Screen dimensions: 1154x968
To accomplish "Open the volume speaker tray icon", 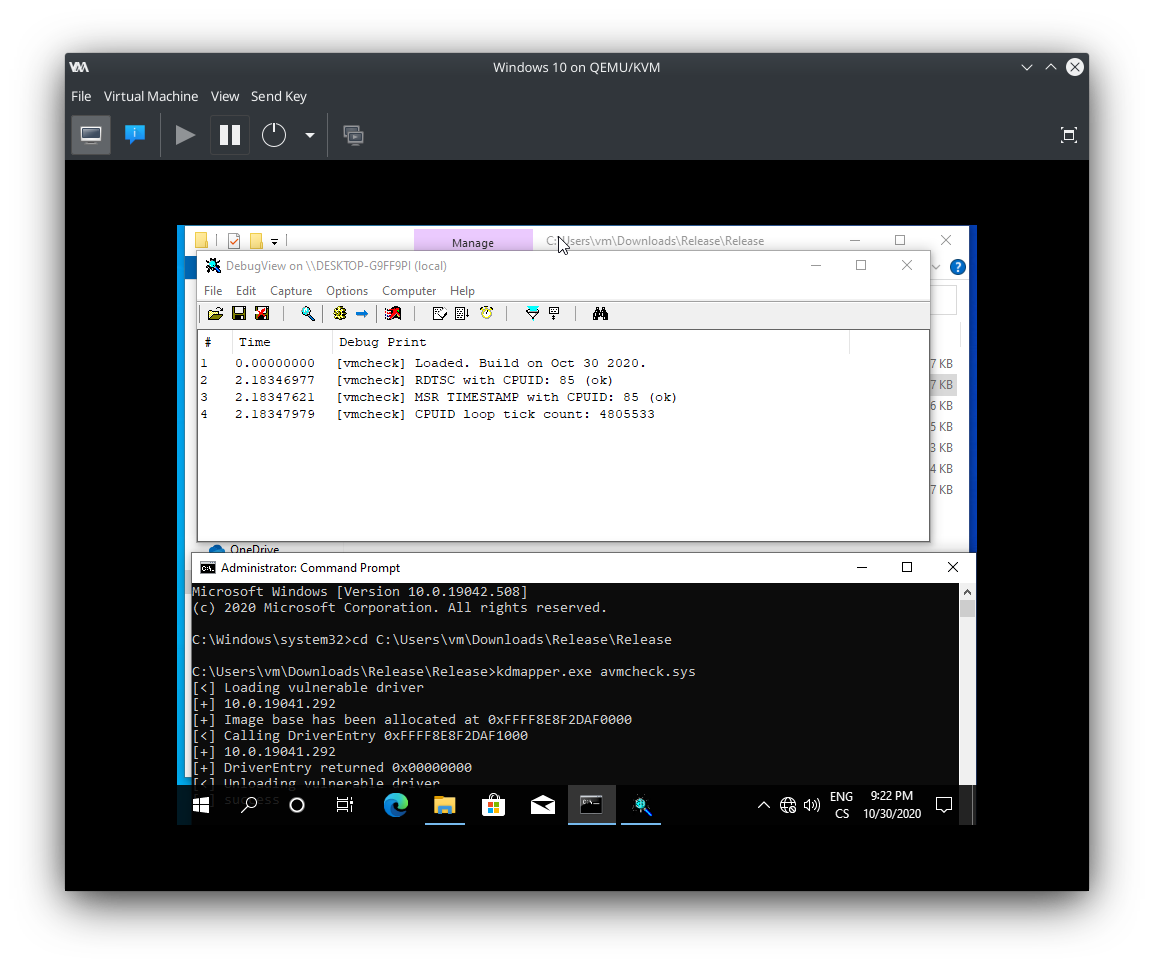I will (x=812, y=805).
